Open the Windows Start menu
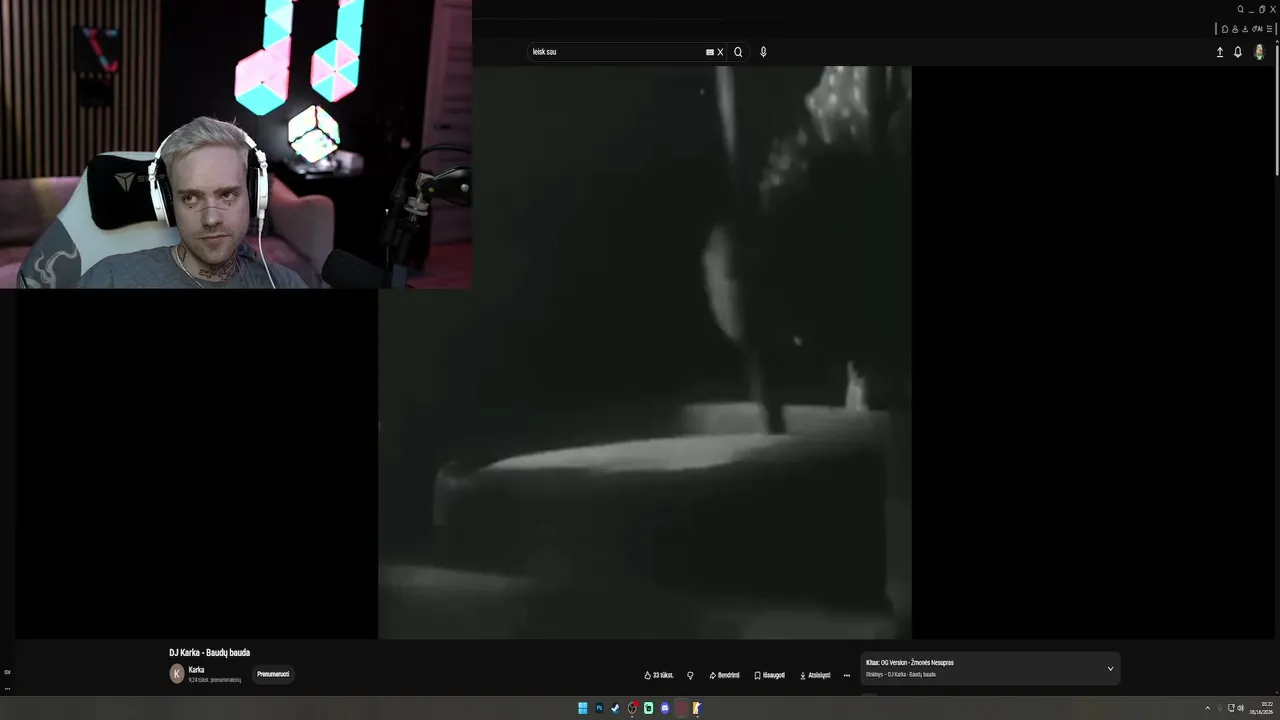The image size is (1280, 720). pyautogui.click(x=582, y=708)
